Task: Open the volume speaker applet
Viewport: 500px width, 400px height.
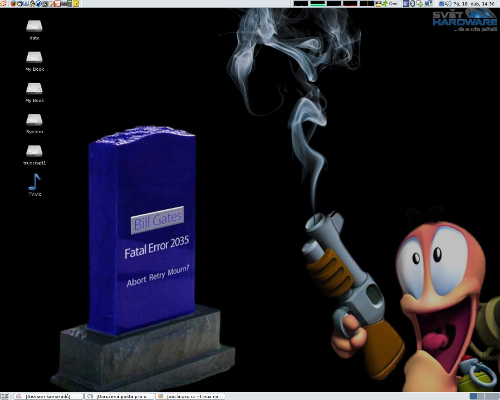Action: pos(448,3)
